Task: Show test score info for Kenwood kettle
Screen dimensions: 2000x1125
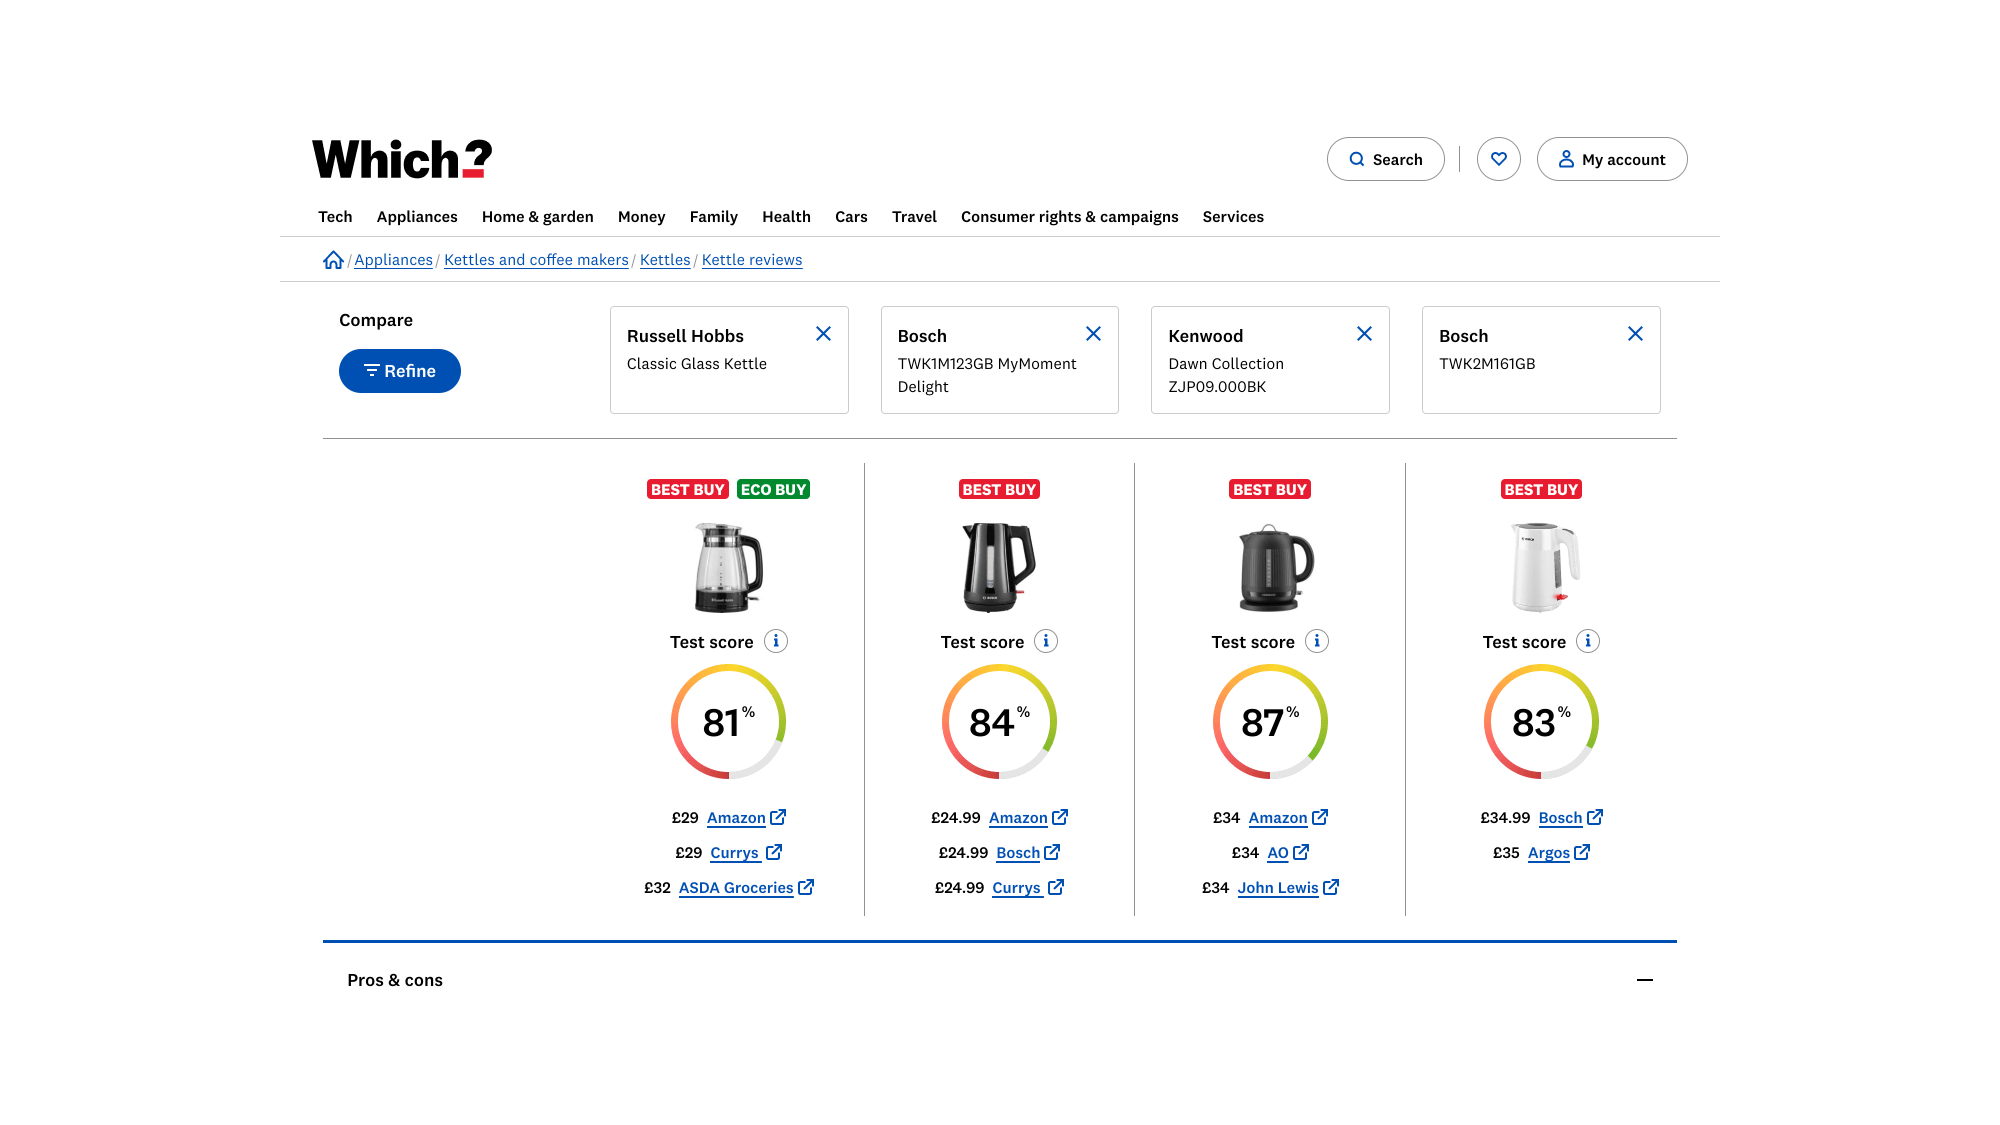Action: [x=1317, y=641]
